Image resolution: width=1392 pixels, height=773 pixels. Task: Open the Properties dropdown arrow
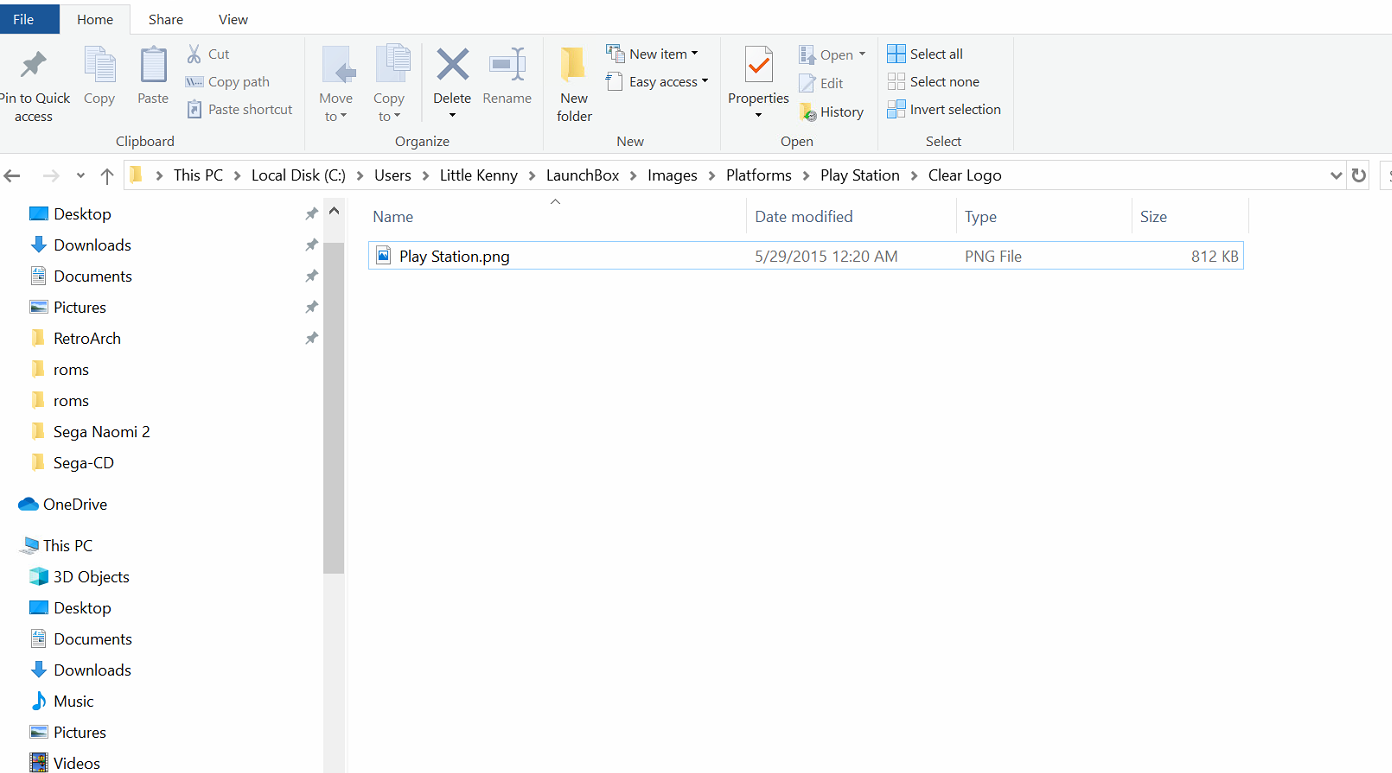[x=758, y=115]
